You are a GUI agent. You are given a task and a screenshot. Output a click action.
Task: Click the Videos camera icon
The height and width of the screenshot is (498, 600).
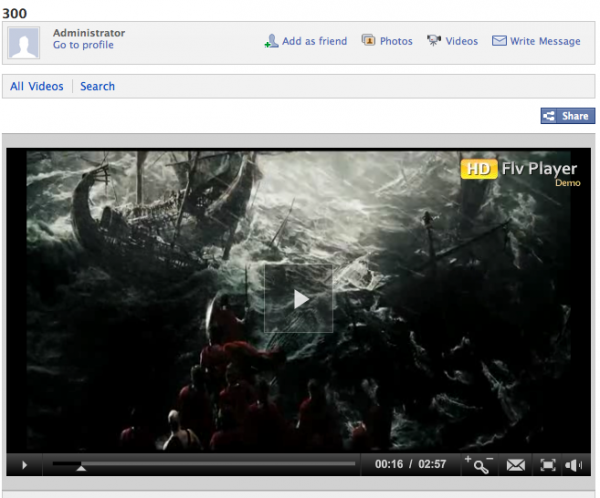pyautogui.click(x=434, y=40)
